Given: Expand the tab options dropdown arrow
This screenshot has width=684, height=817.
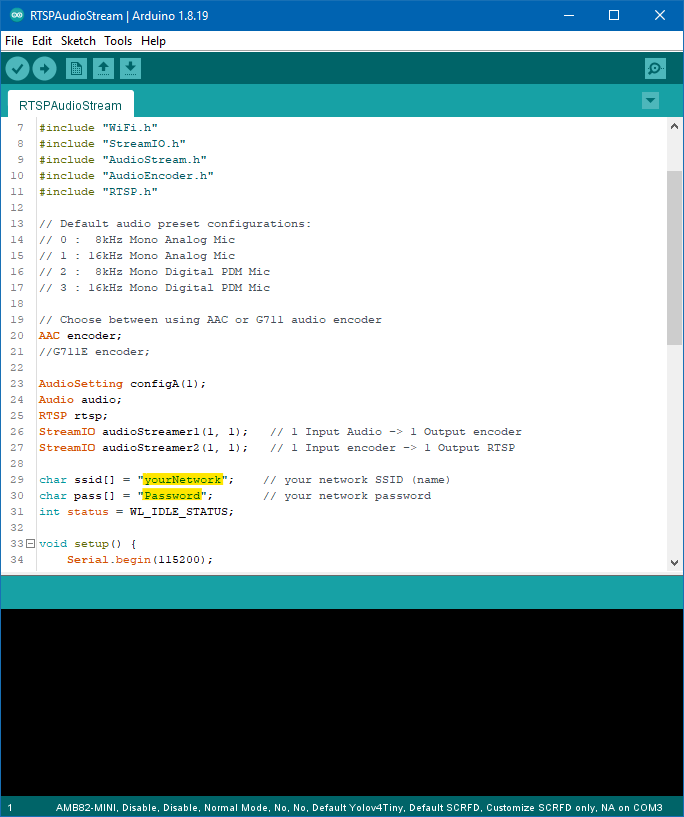Looking at the screenshot, I should pos(650,101).
